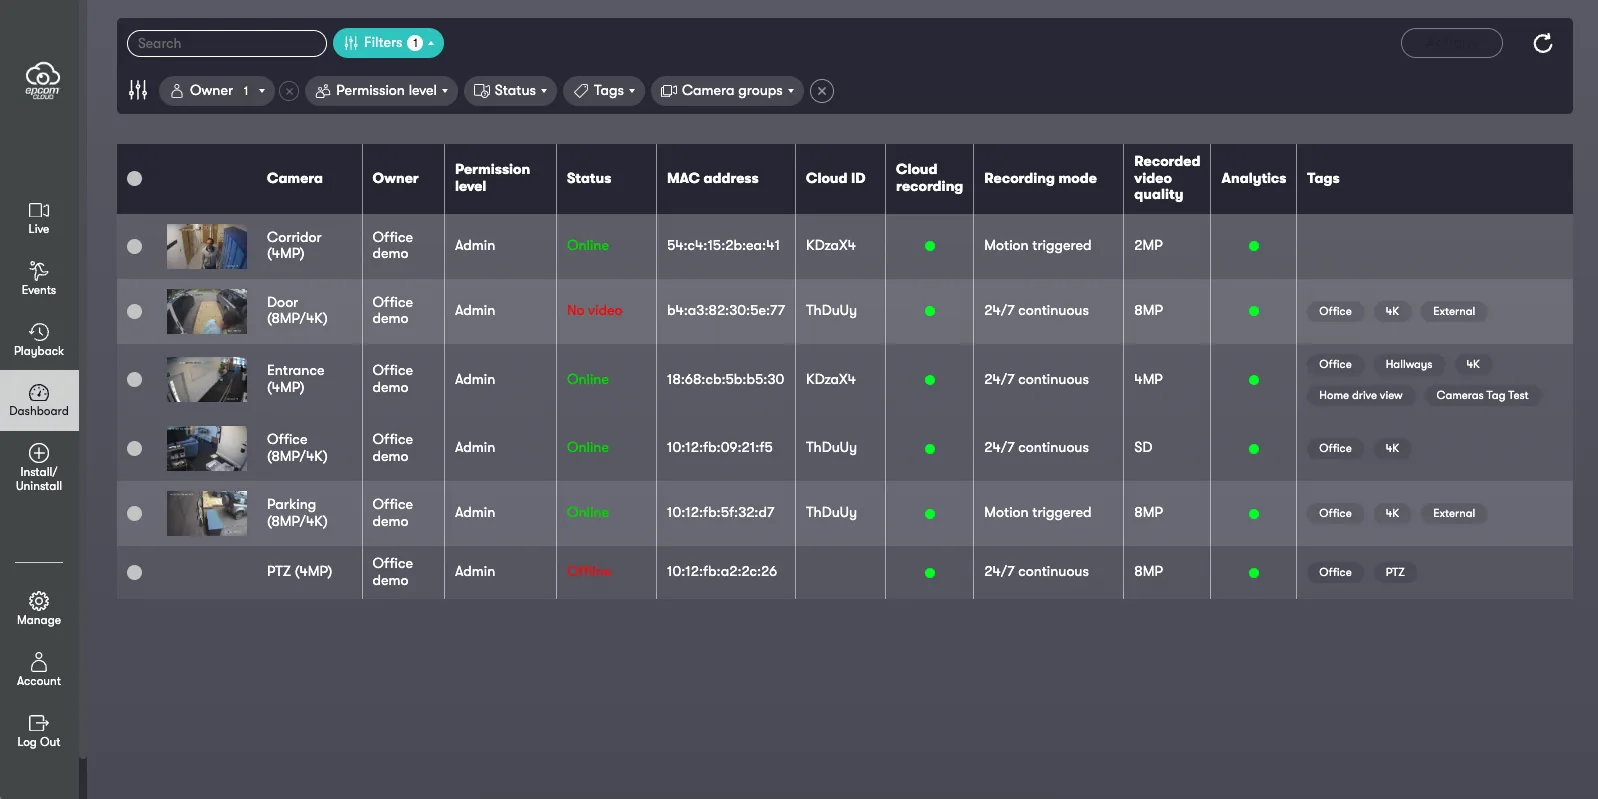1598x799 pixels.
Task: Expand the Permission level filter dropdown
Action: click(x=381, y=91)
